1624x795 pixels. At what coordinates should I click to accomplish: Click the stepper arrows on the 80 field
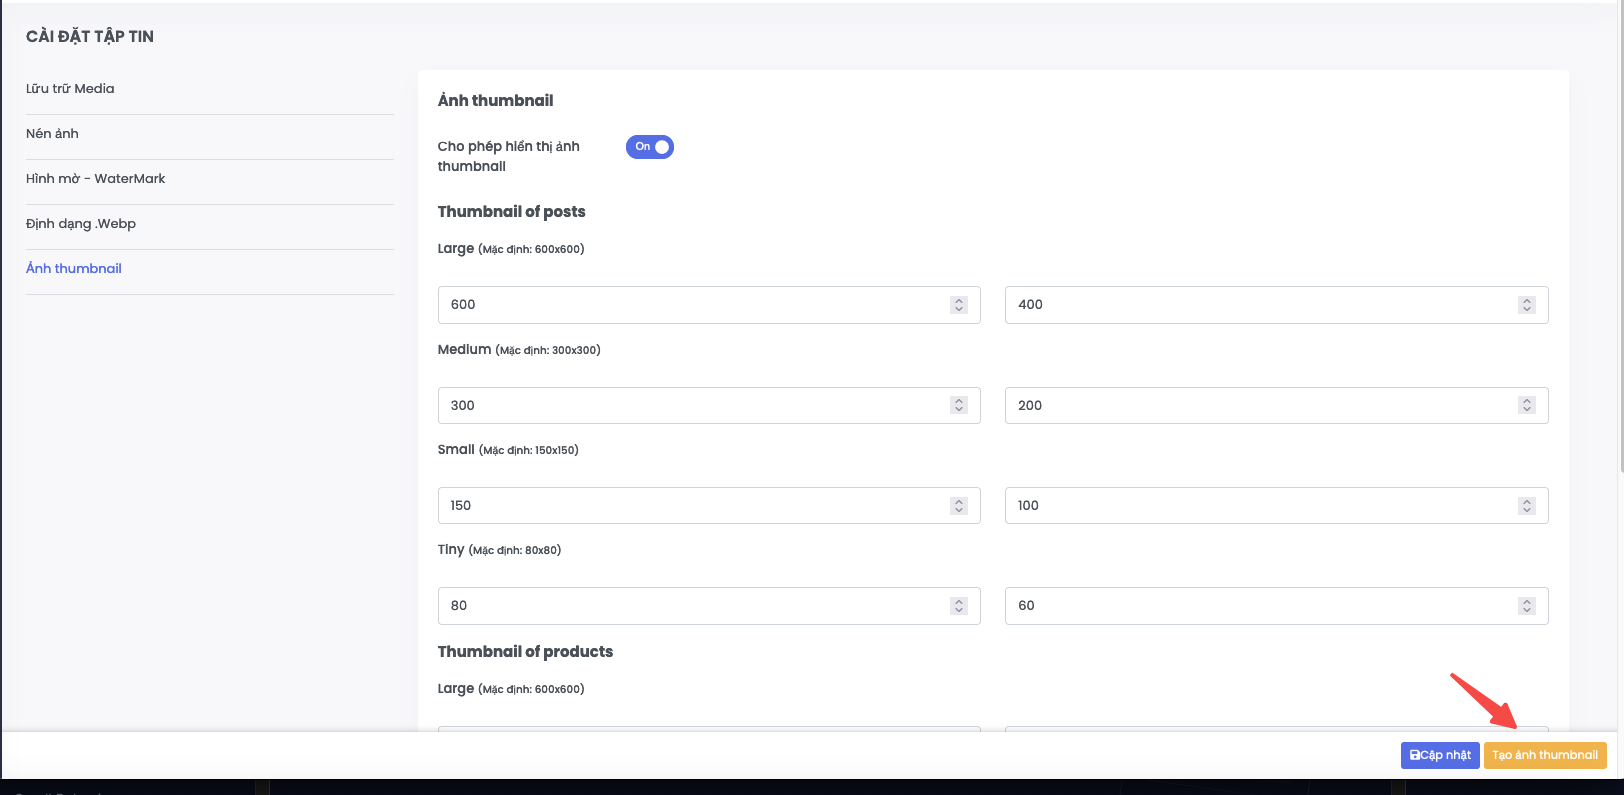point(959,606)
